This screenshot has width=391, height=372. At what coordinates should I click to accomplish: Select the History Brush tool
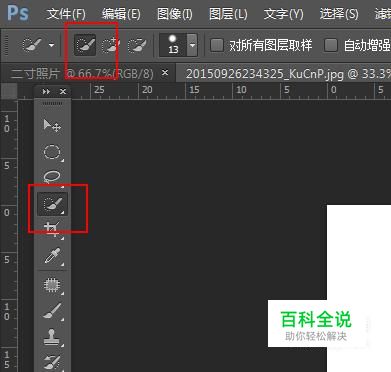tap(52, 362)
